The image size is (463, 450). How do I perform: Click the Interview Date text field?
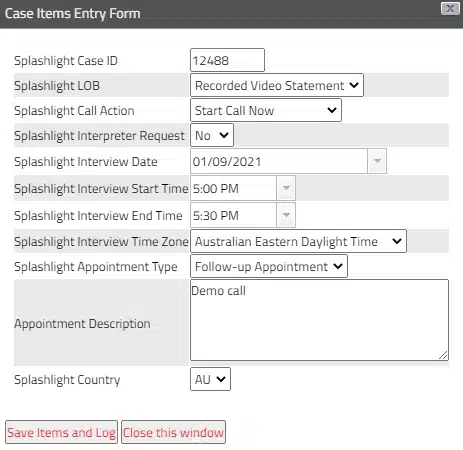[279, 162]
